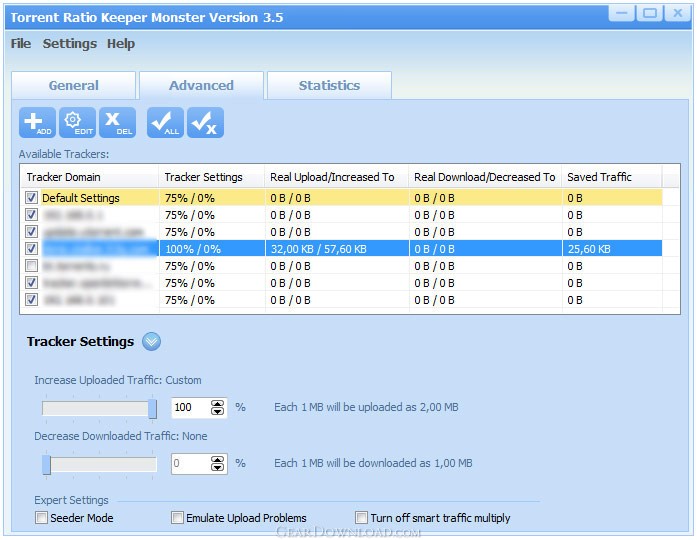Image resolution: width=697 pixels, height=540 pixels.
Task: Toggle the Emulate Upload Problems checkbox
Action: pos(178,518)
